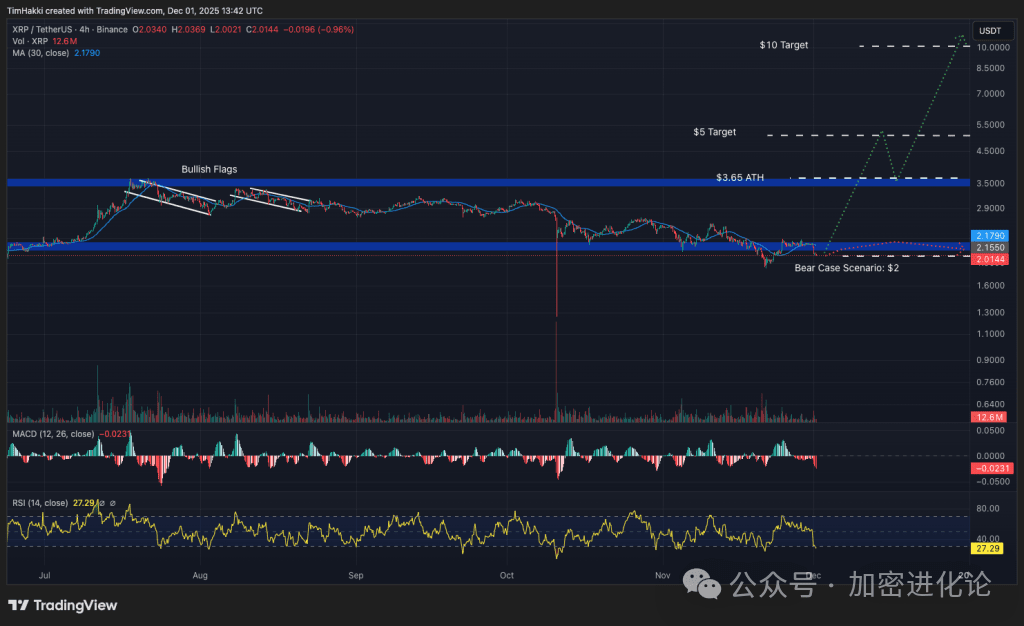This screenshot has width=1024, height=626.
Task: Click the Vol · XRP legend entry
Action: pos(30,41)
